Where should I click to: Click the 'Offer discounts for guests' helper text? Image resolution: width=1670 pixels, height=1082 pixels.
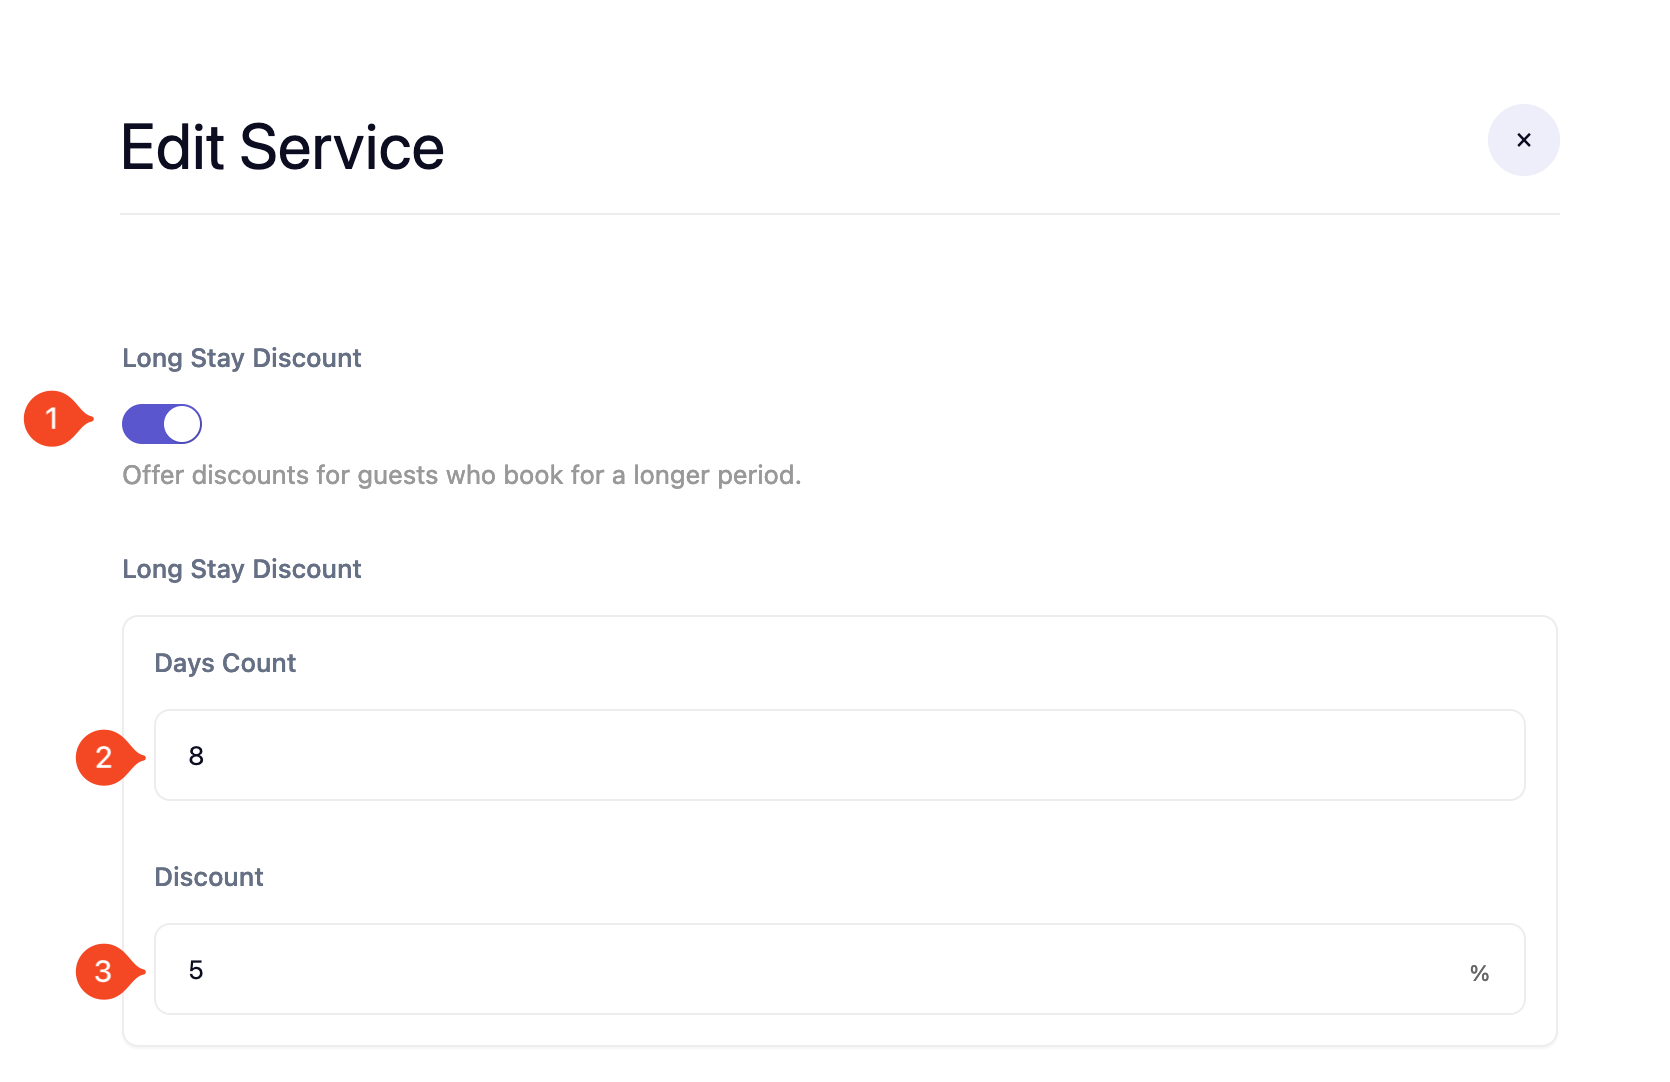point(461,475)
